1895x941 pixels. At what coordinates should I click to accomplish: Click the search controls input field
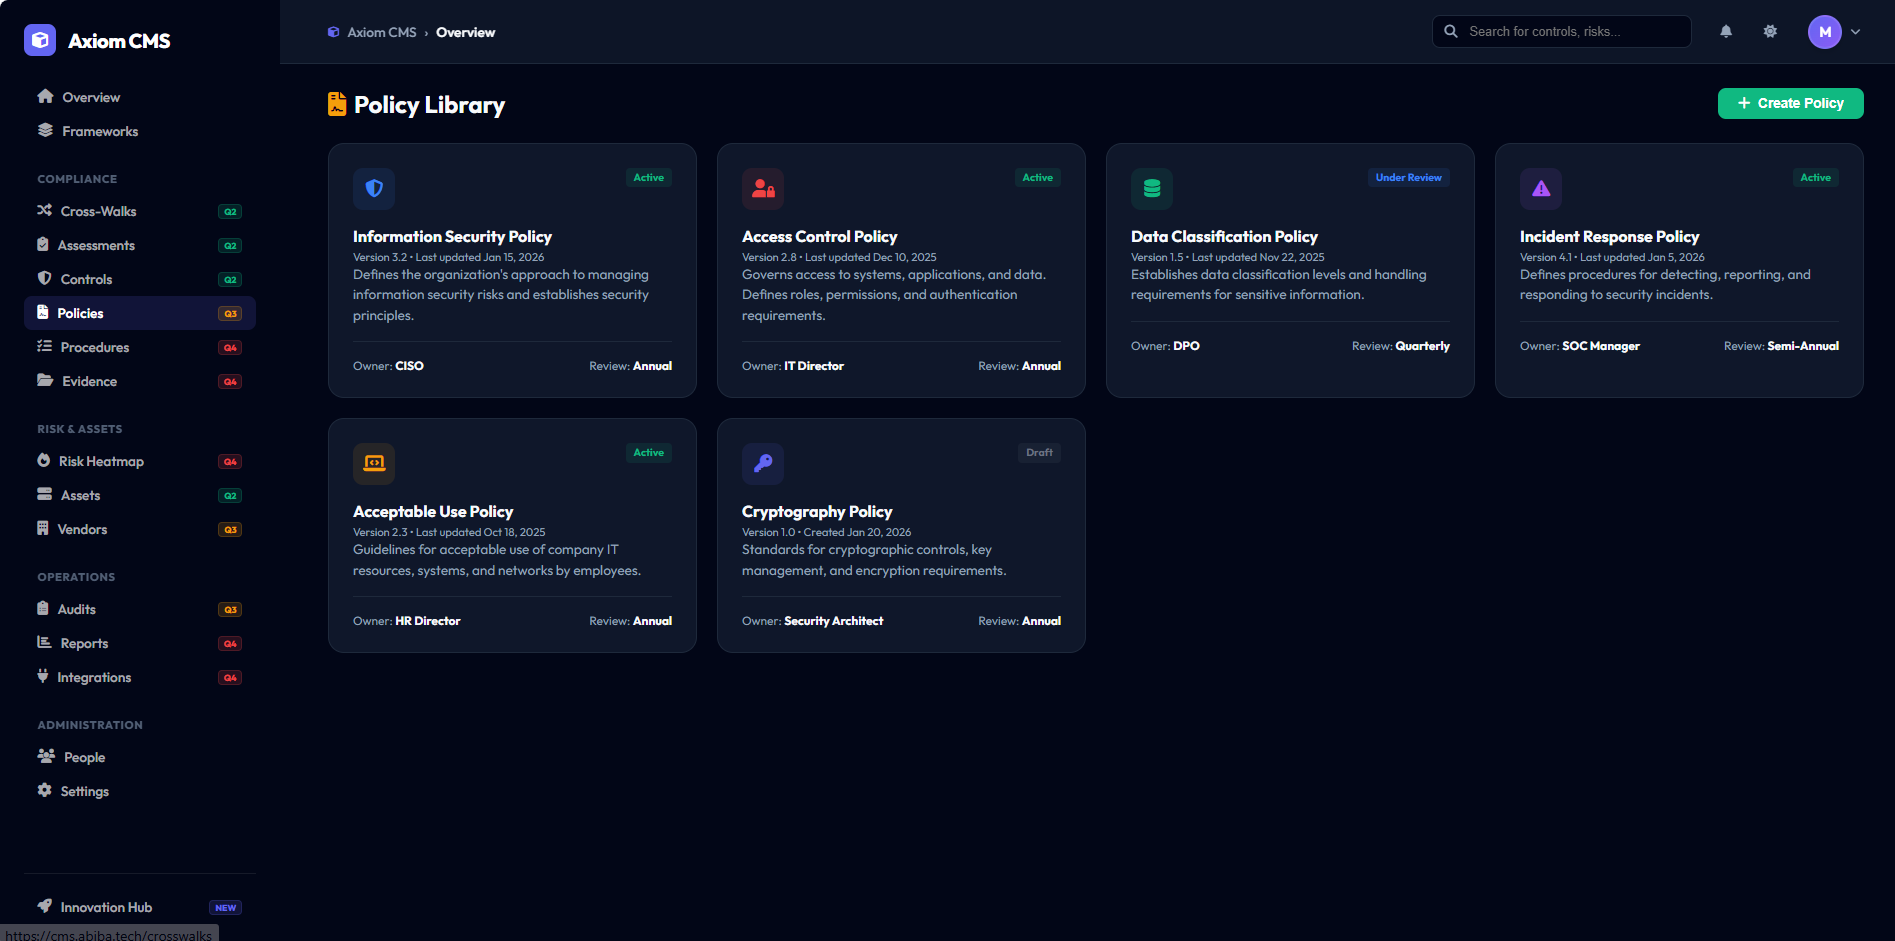1560,31
